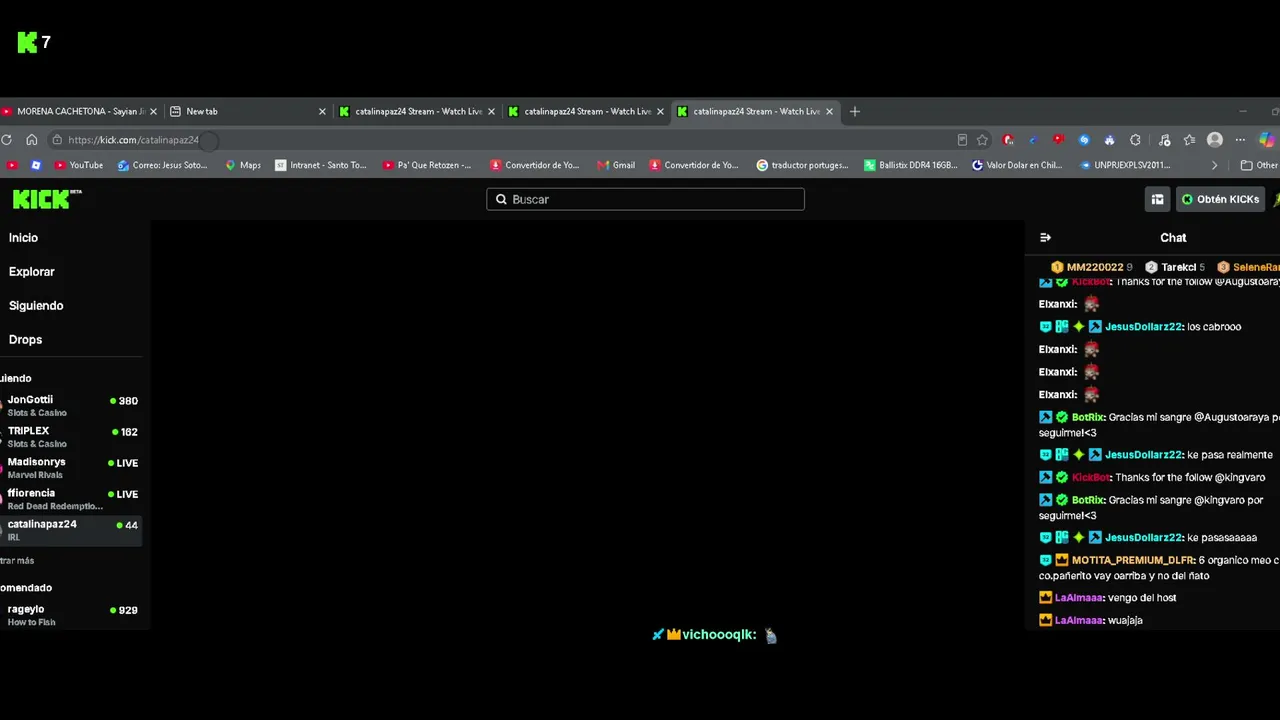Close the MORENA CACHETONA tab

point(153,112)
